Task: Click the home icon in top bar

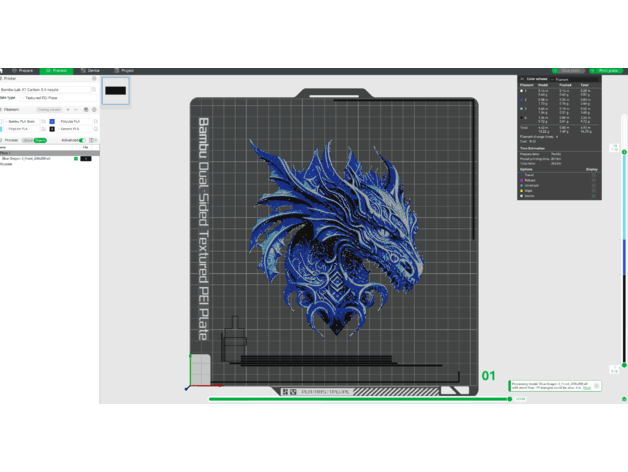Action: pos(2,71)
